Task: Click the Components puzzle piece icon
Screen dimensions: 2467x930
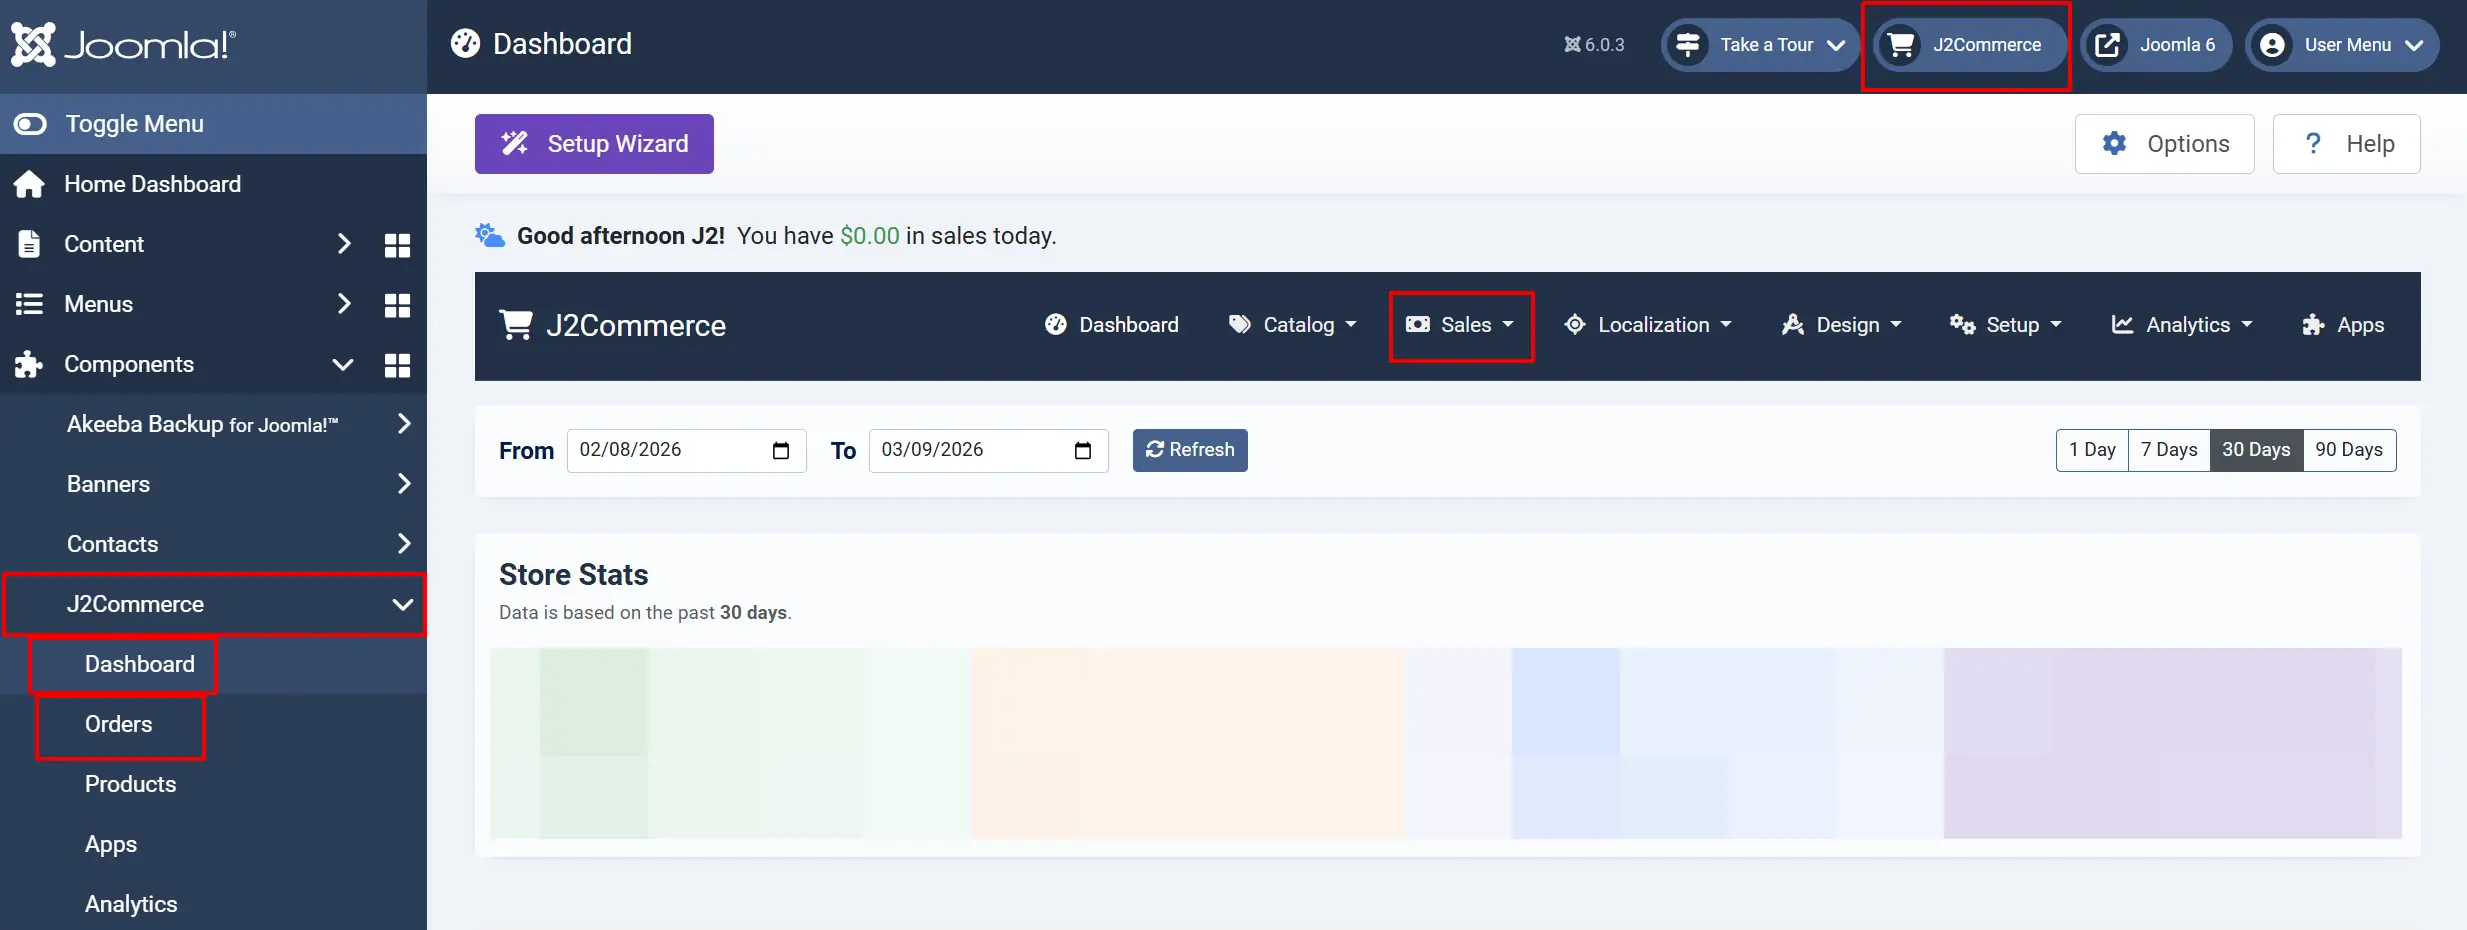Action: [29, 364]
